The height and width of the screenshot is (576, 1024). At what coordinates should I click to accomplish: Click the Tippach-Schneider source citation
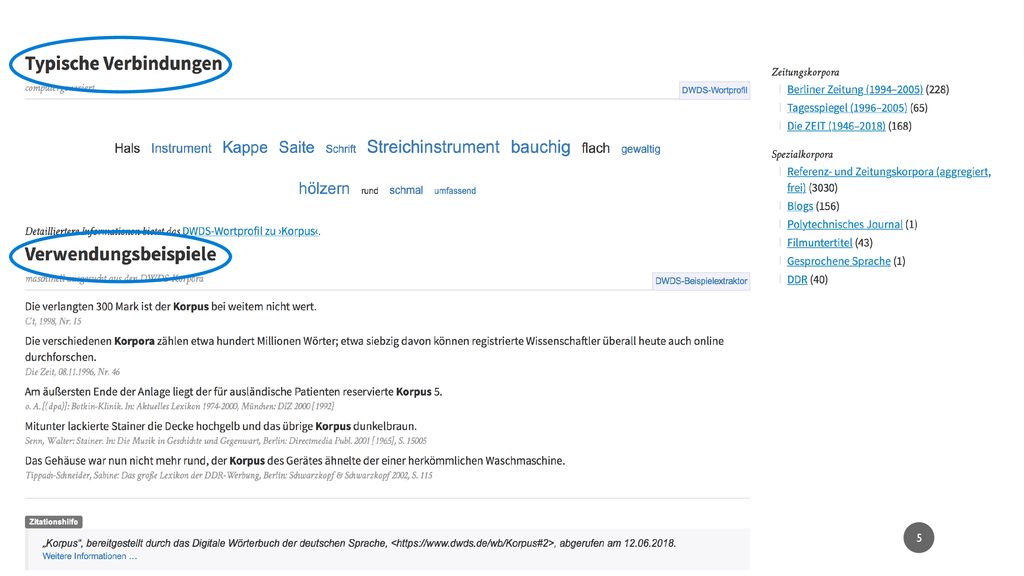[229, 475]
